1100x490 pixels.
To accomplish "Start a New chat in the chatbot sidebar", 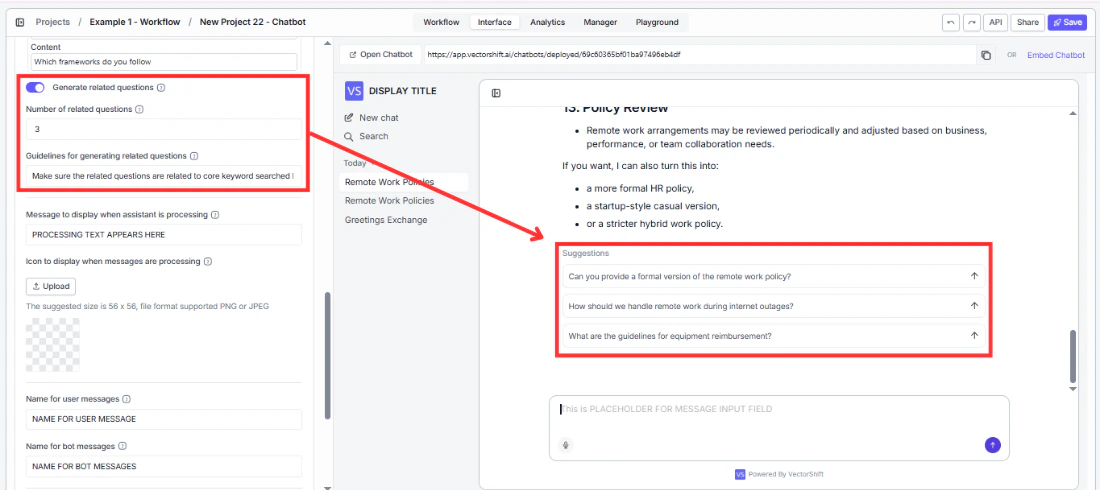I will pyautogui.click(x=372, y=118).
